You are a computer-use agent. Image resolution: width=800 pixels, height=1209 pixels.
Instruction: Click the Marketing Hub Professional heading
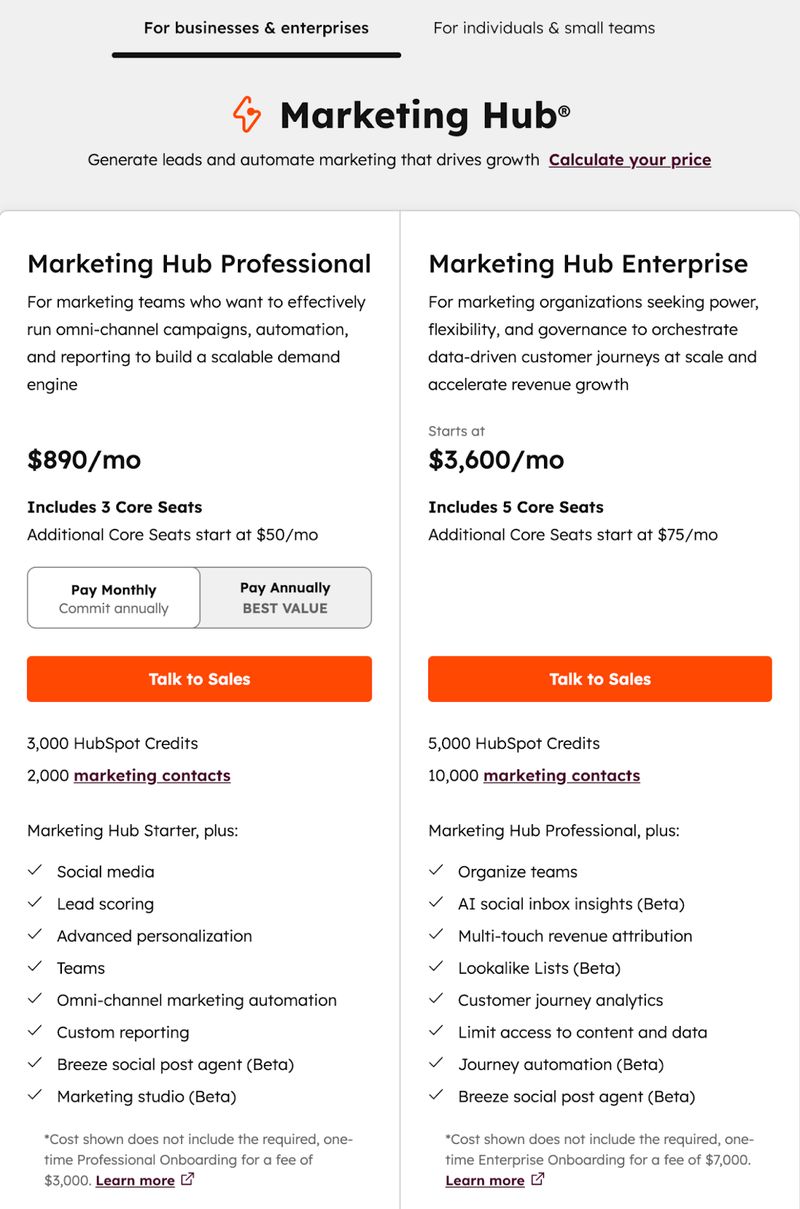coord(199,263)
